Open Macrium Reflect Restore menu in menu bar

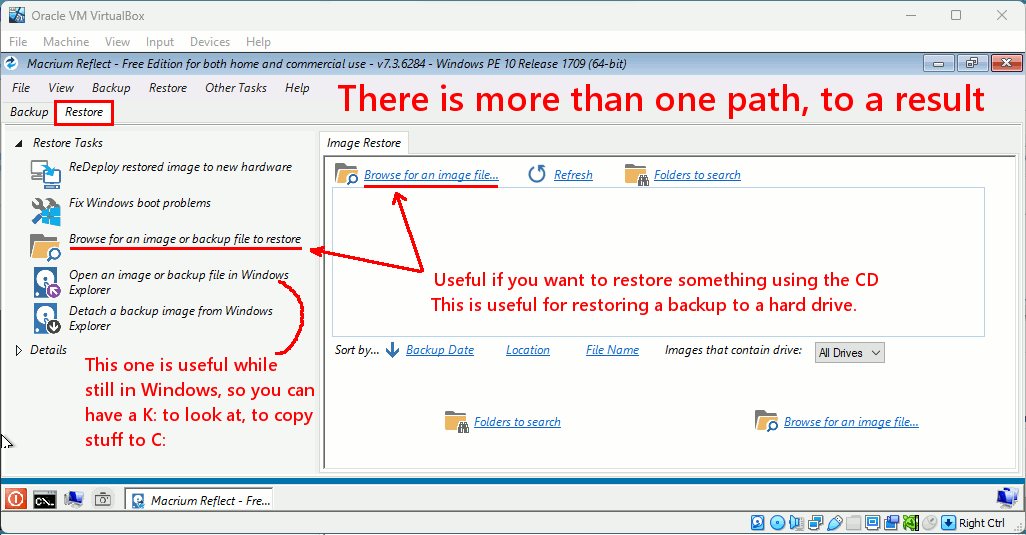(168, 88)
